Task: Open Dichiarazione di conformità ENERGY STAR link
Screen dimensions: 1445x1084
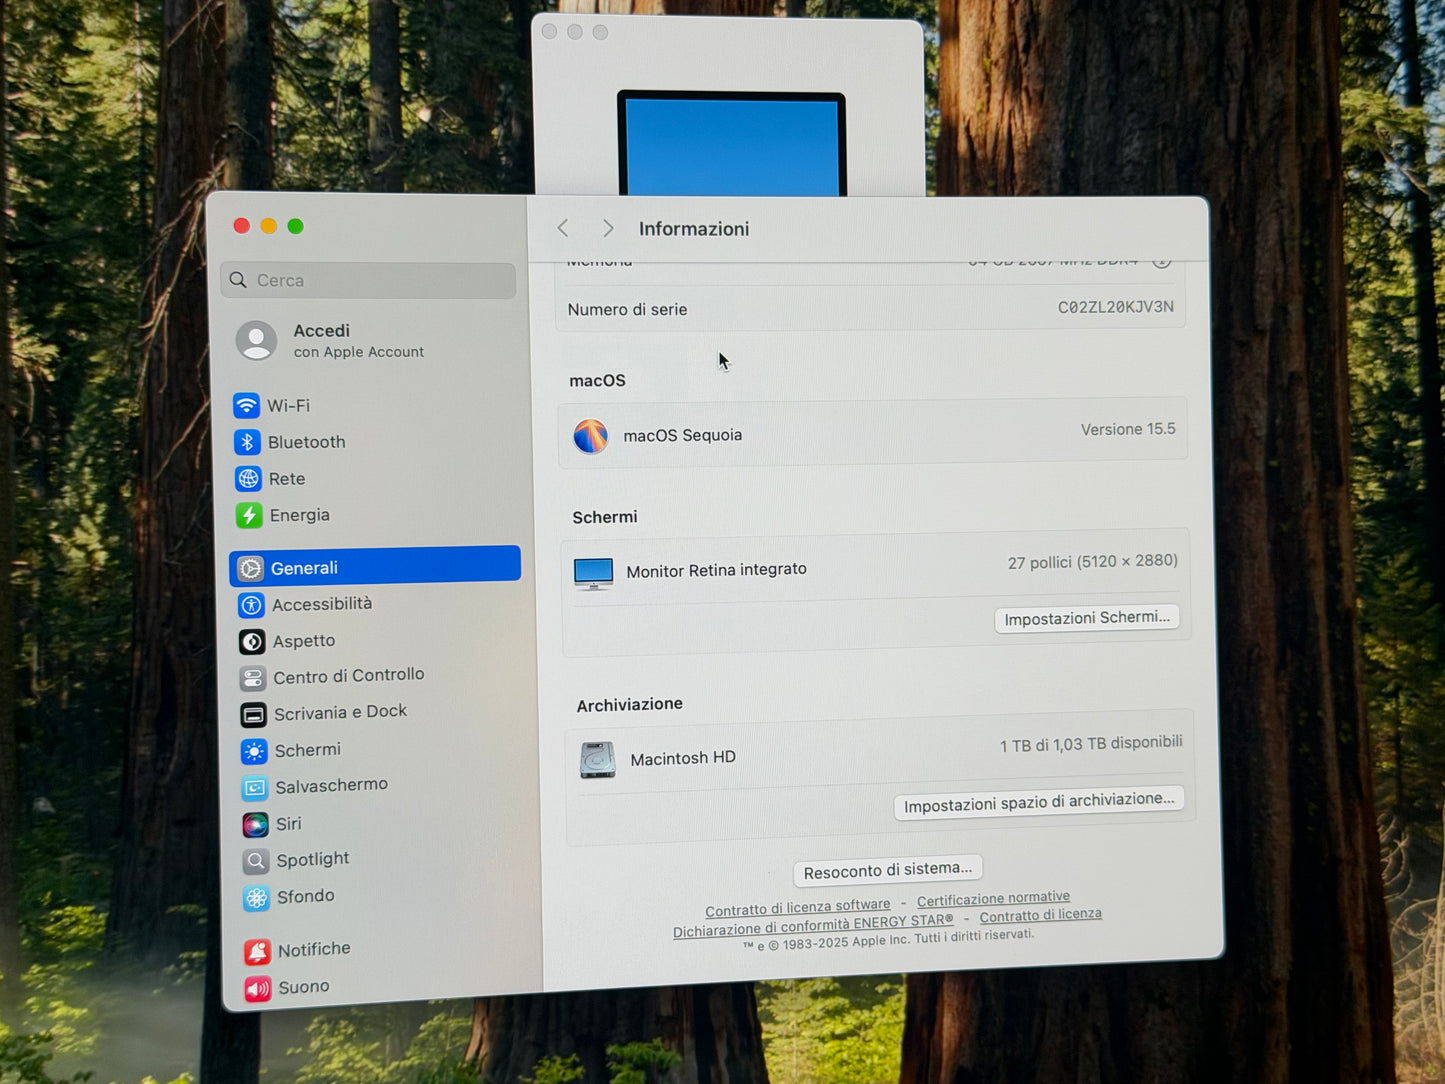Action: coord(813,925)
